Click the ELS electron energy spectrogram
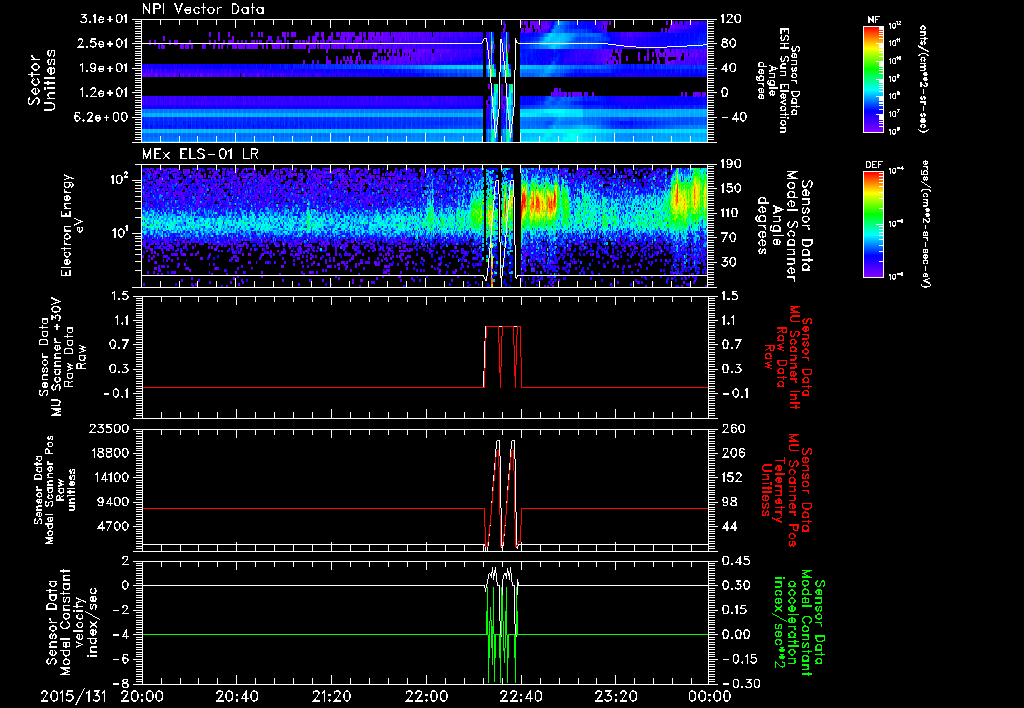Image resolution: width=1024 pixels, height=708 pixels. pyautogui.click(x=425, y=226)
